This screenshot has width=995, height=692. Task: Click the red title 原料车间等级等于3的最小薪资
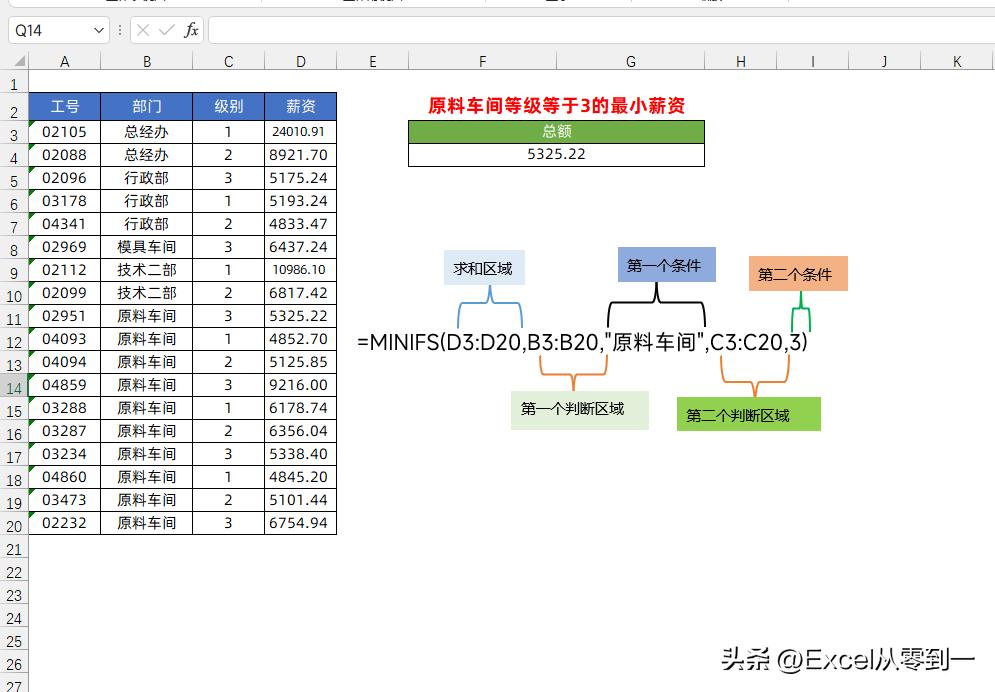(x=556, y=104)
